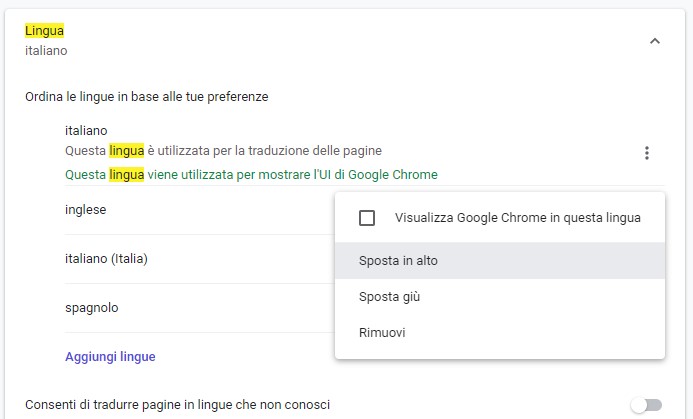
Task: Click highlighted lingua word in translation line
Action: [x=127, y=151]
